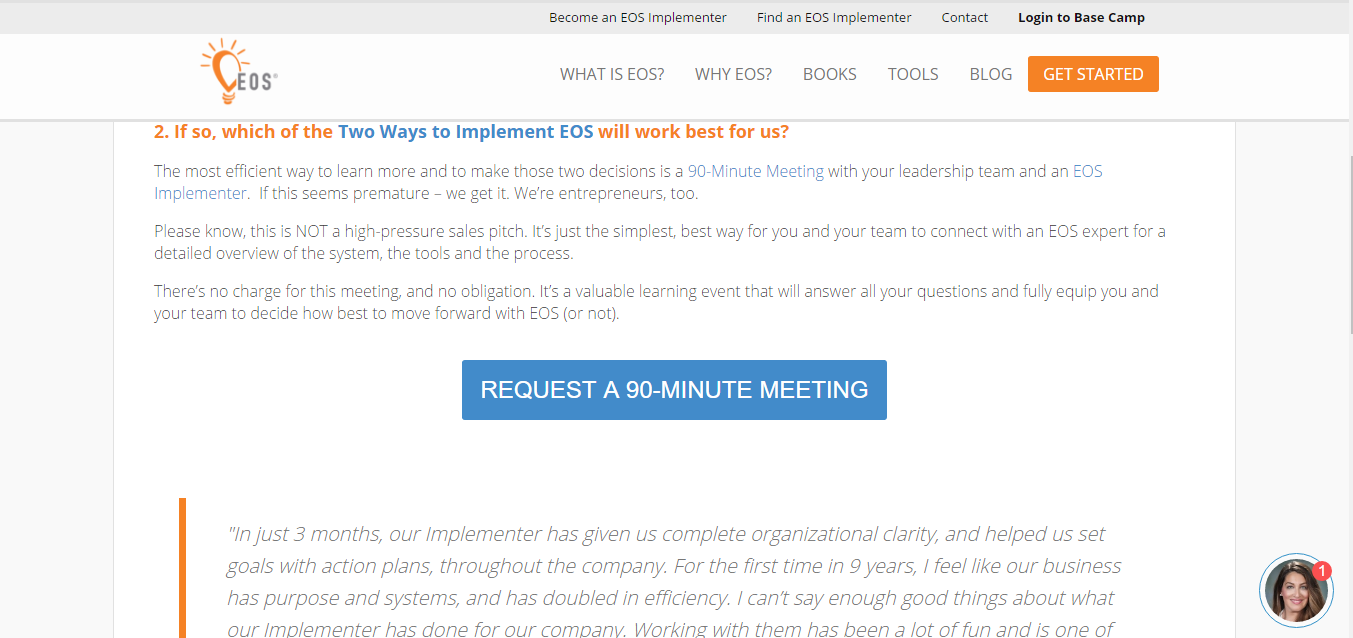The height and width of the screenshot is (638, 1353).
Task: Select the TOOLS navigation item
Action: (x=912, y=74)
